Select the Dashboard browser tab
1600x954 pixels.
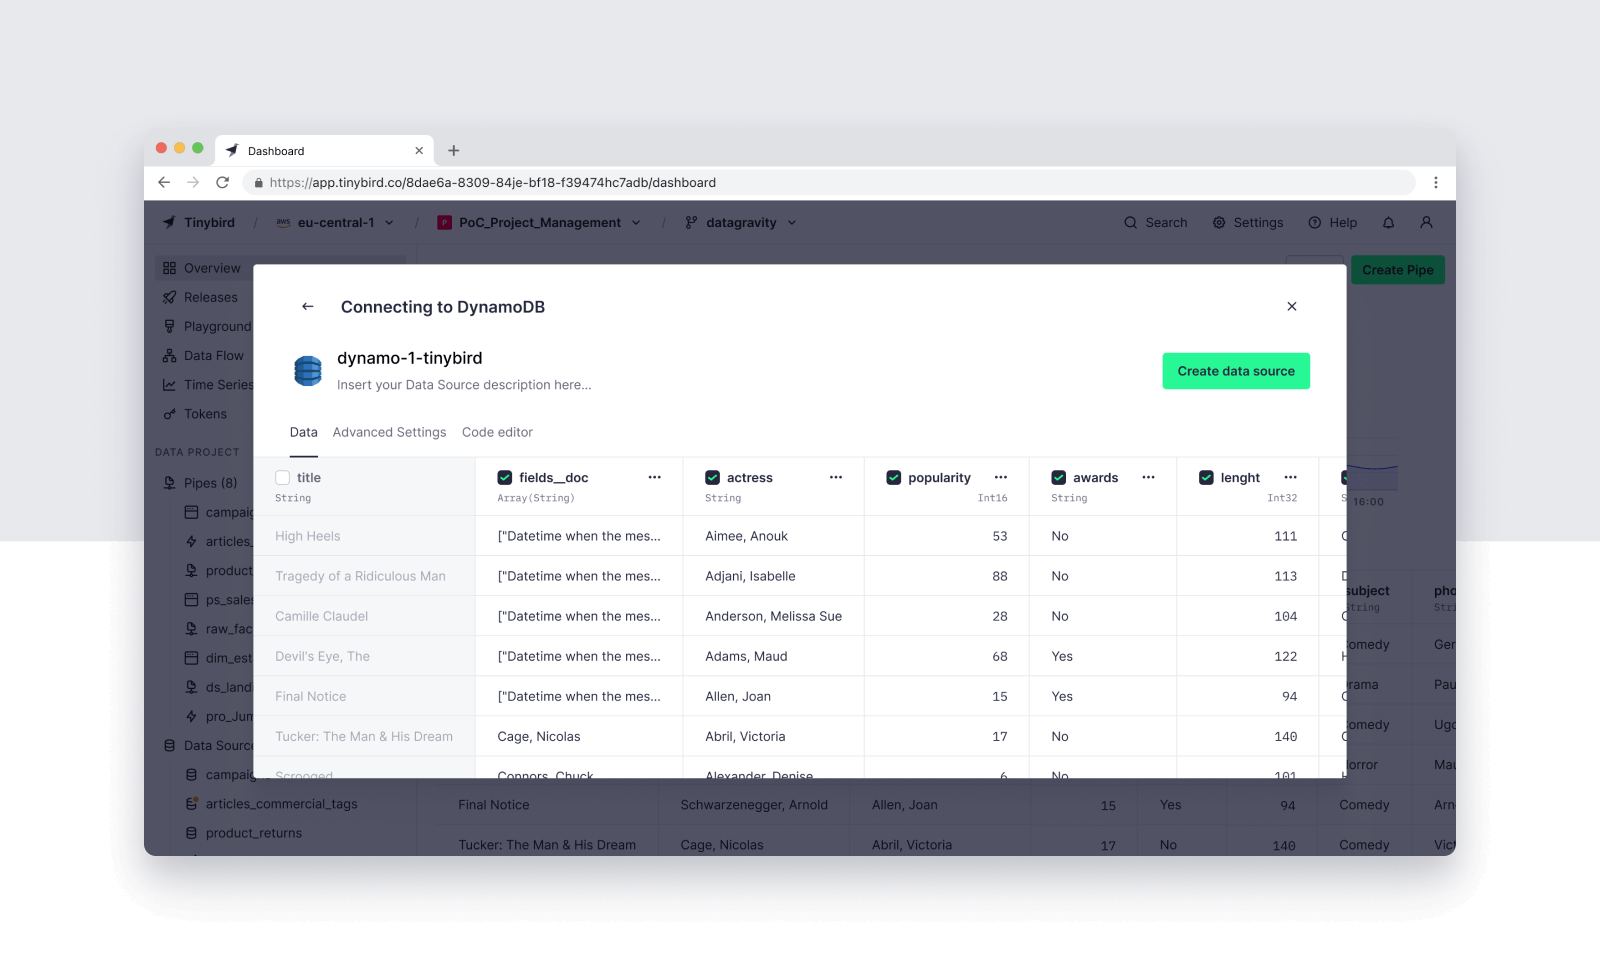click(x=324, y=151)
